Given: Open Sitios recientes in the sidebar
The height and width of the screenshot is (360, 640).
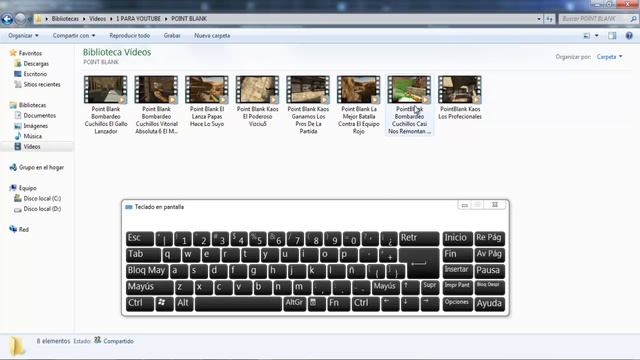Looking at the screenshot, I should (37, 84).
